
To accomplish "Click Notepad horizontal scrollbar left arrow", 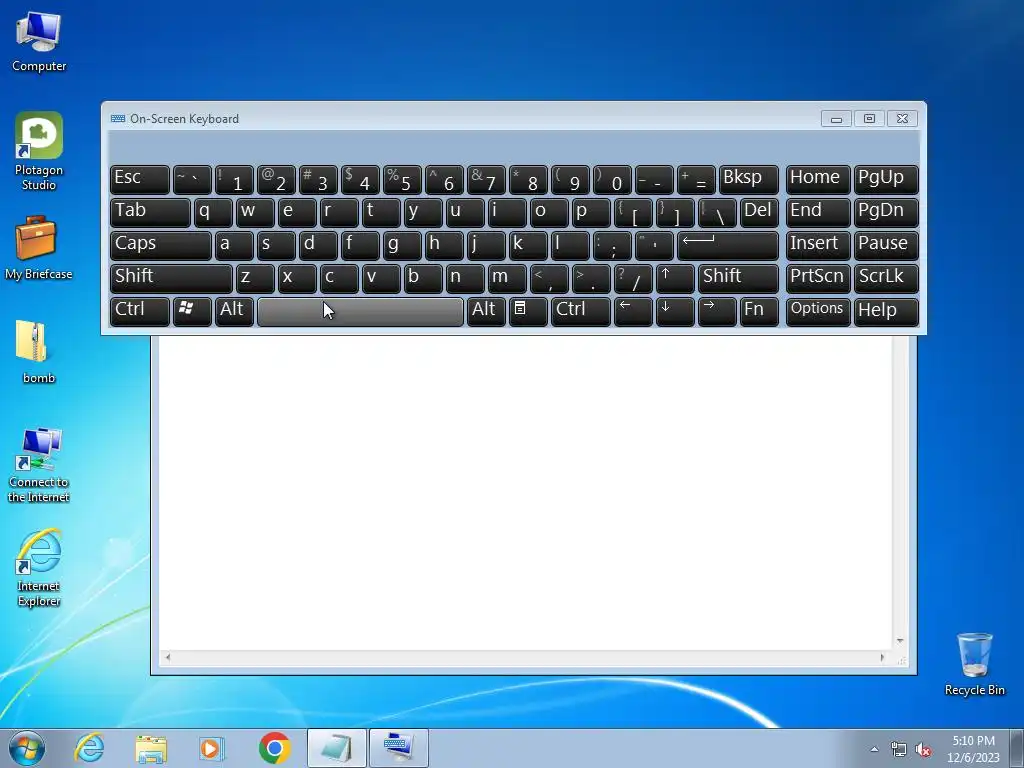I will point(167,658).
